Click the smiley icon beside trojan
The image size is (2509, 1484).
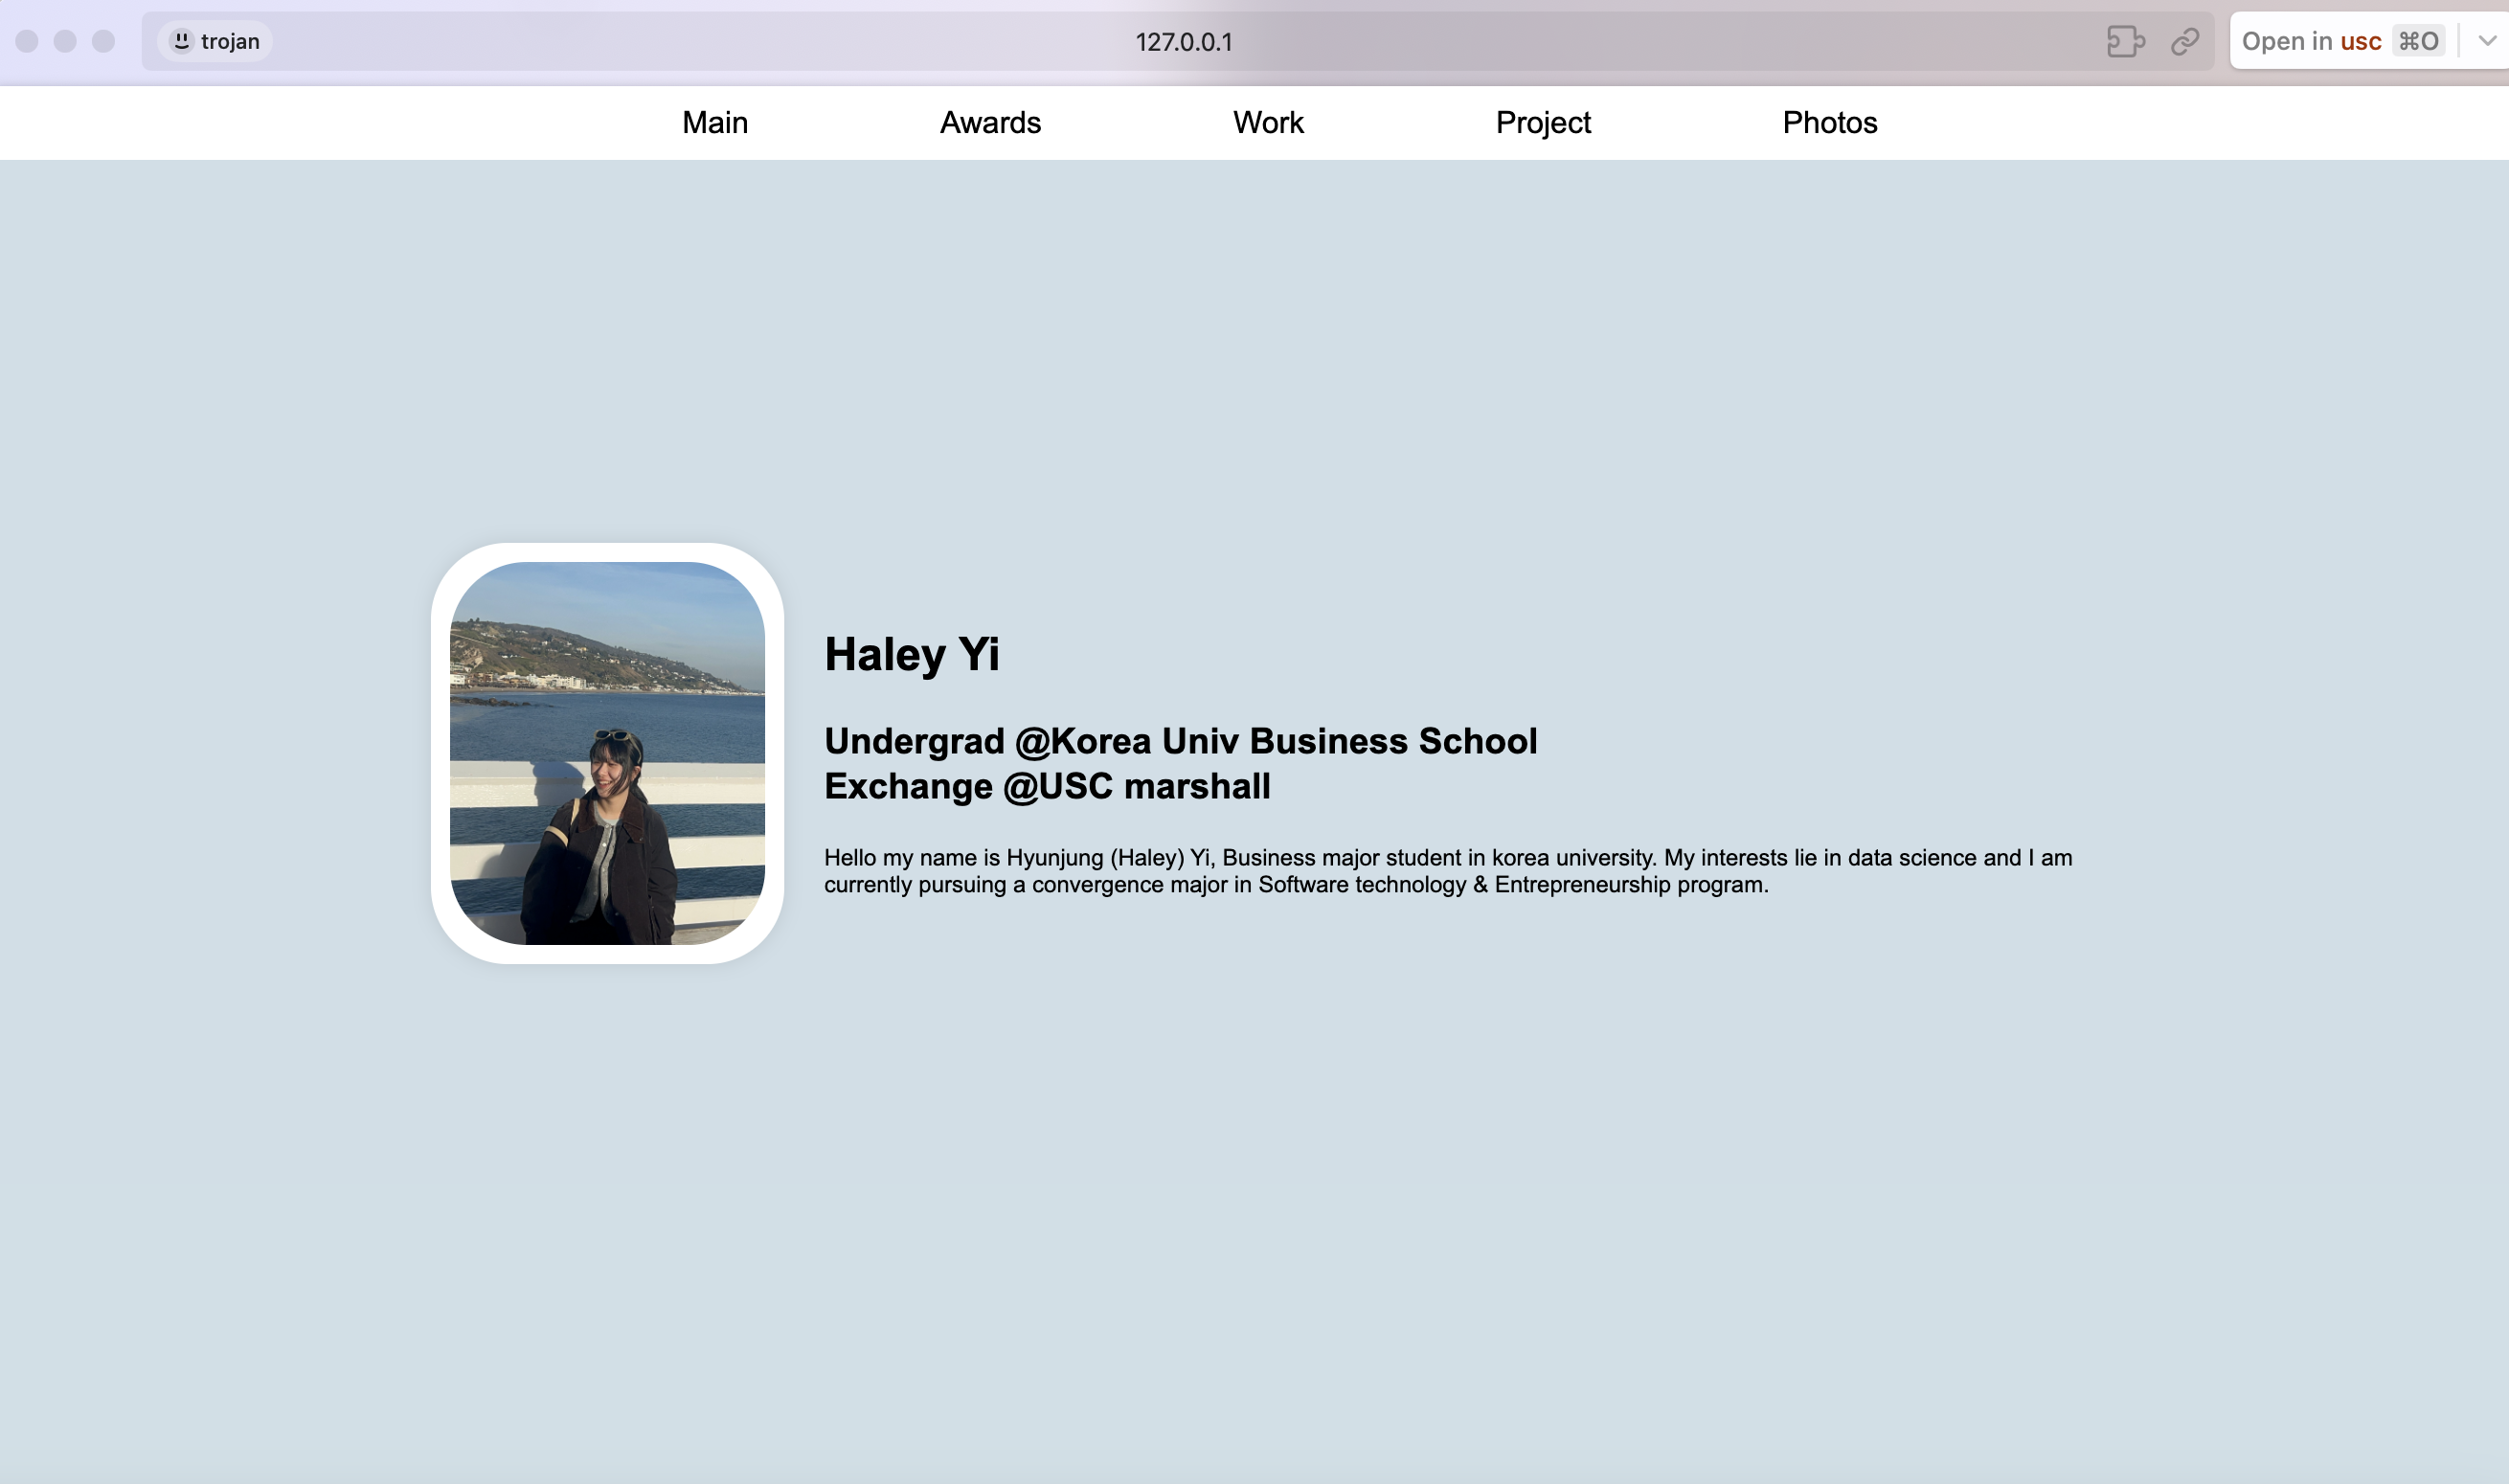pos(181,41)
